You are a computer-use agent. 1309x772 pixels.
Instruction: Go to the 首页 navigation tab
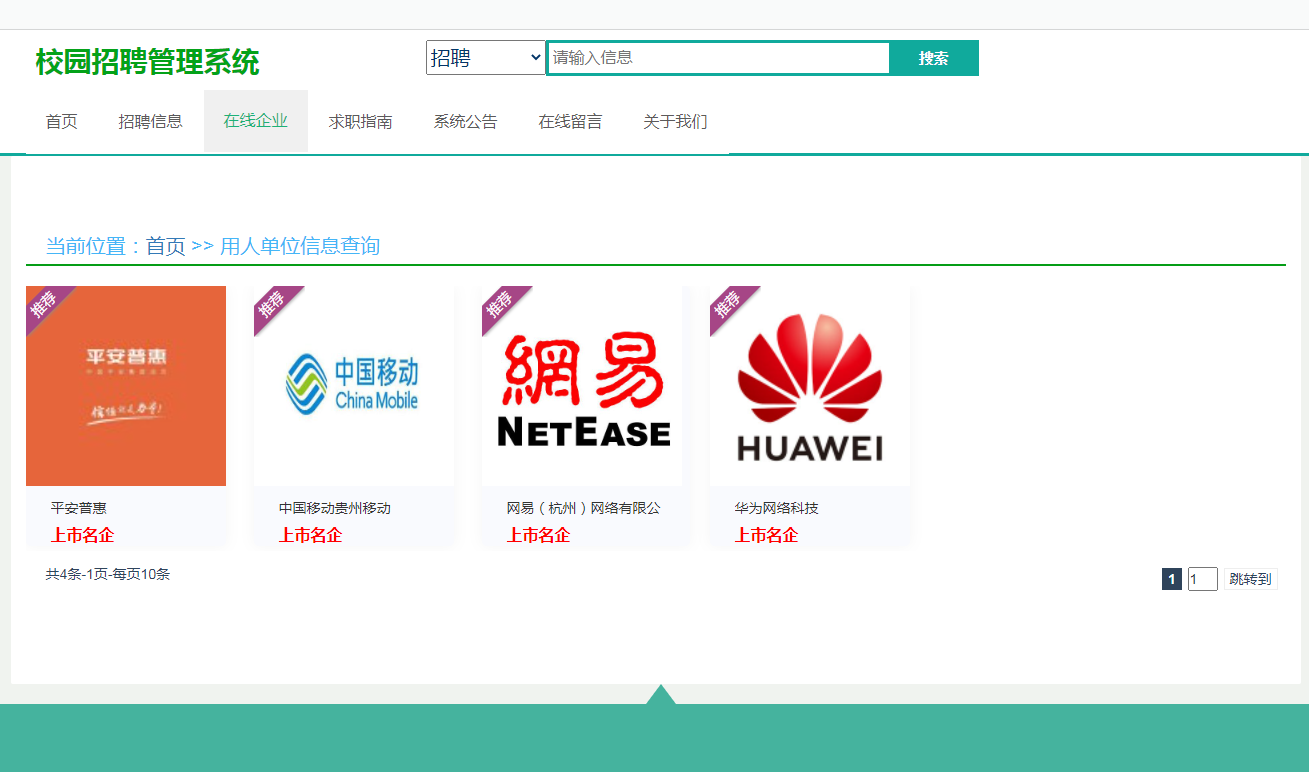[x=61, y=122]
